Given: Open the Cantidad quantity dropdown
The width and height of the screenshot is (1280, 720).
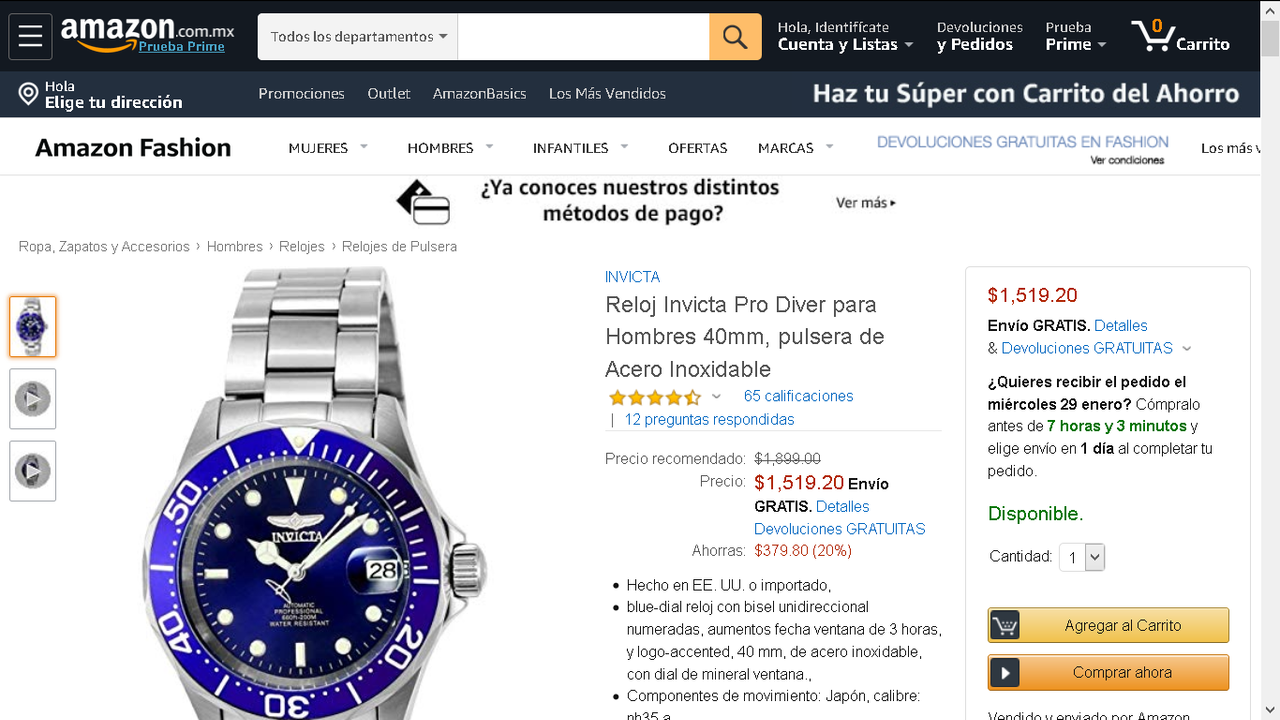Looking at the screenshot, I should [1082, 557].
